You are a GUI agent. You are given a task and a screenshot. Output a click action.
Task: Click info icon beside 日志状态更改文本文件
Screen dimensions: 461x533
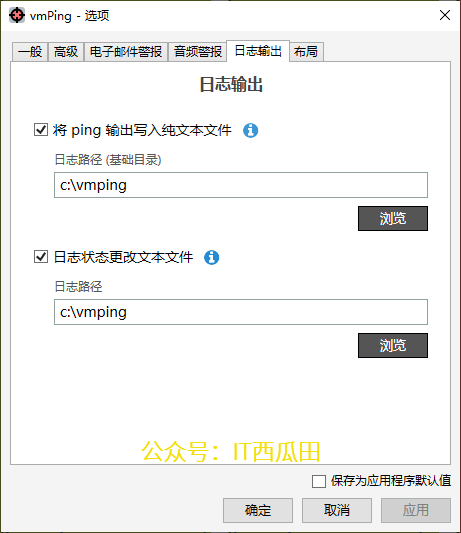(x=211, y=257)
